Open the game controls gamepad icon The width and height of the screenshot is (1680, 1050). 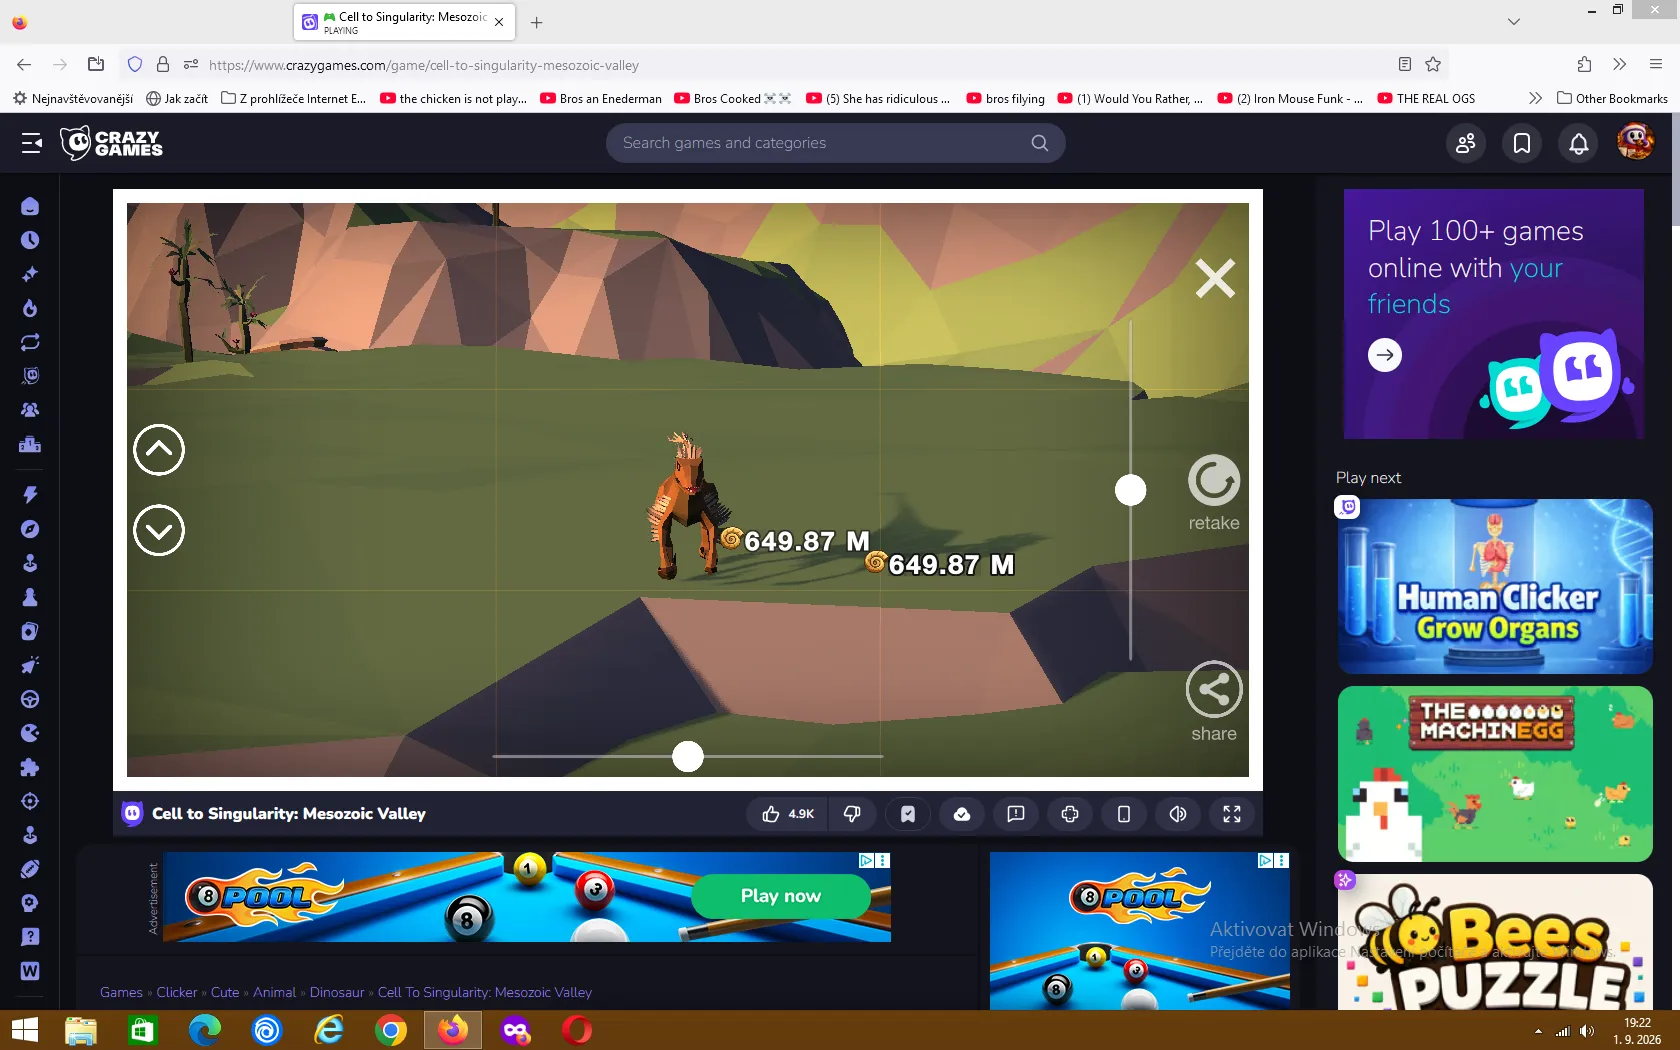(x=1070, y=814)
